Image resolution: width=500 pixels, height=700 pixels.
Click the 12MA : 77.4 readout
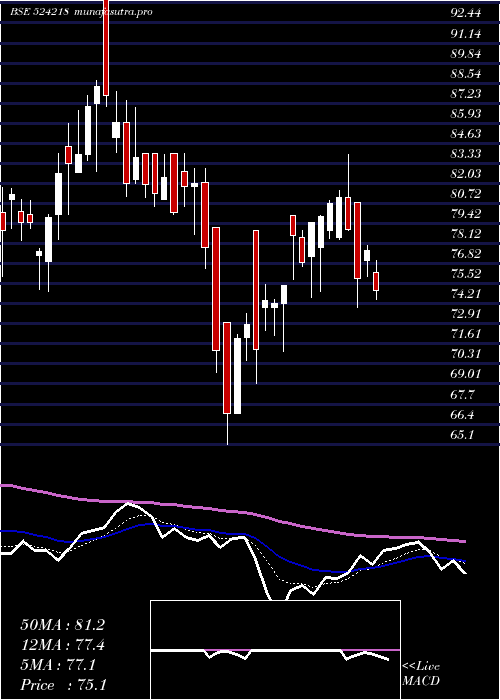coord(62,646)
